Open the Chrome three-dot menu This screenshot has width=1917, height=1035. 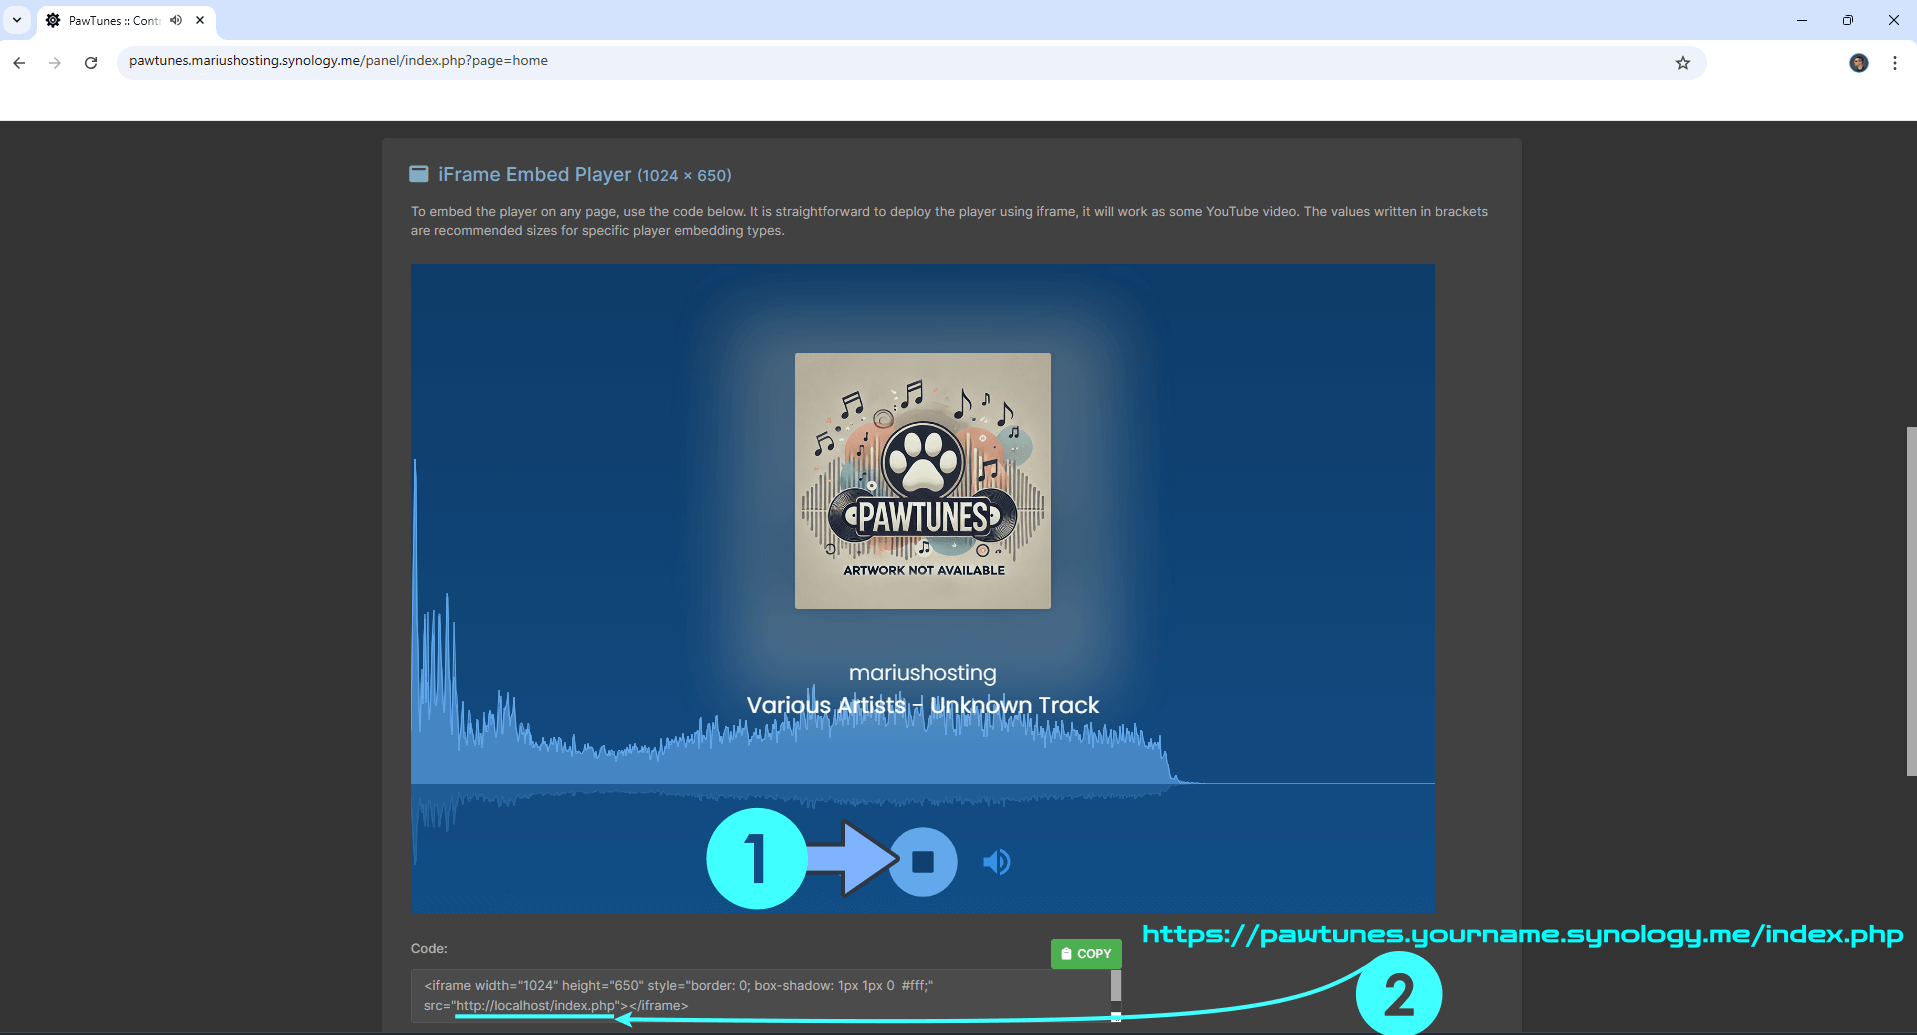click(x=1895, y=62)
